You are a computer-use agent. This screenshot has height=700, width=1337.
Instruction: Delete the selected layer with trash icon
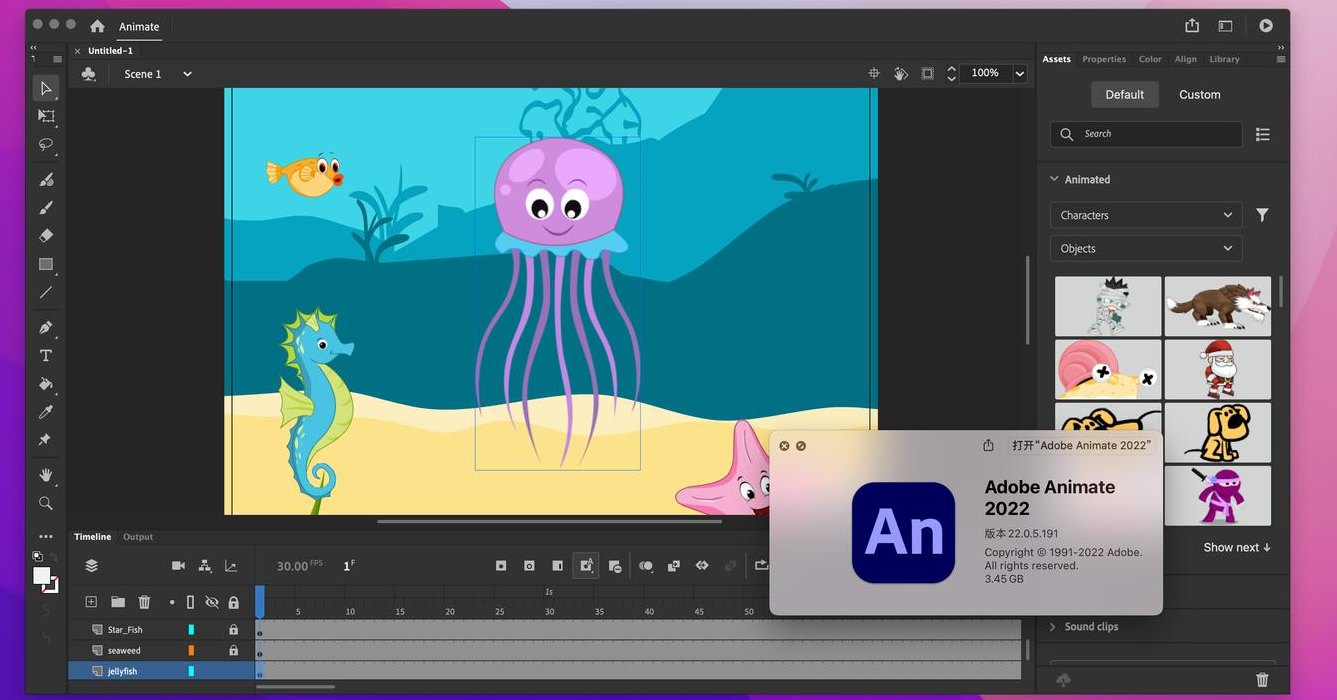[144, 602]
